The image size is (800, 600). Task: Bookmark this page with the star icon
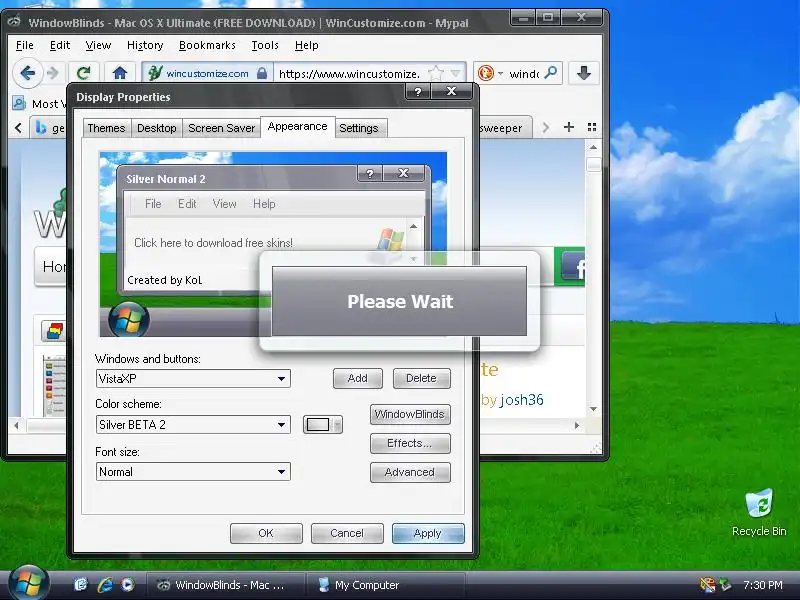click(x=436, y=73)
